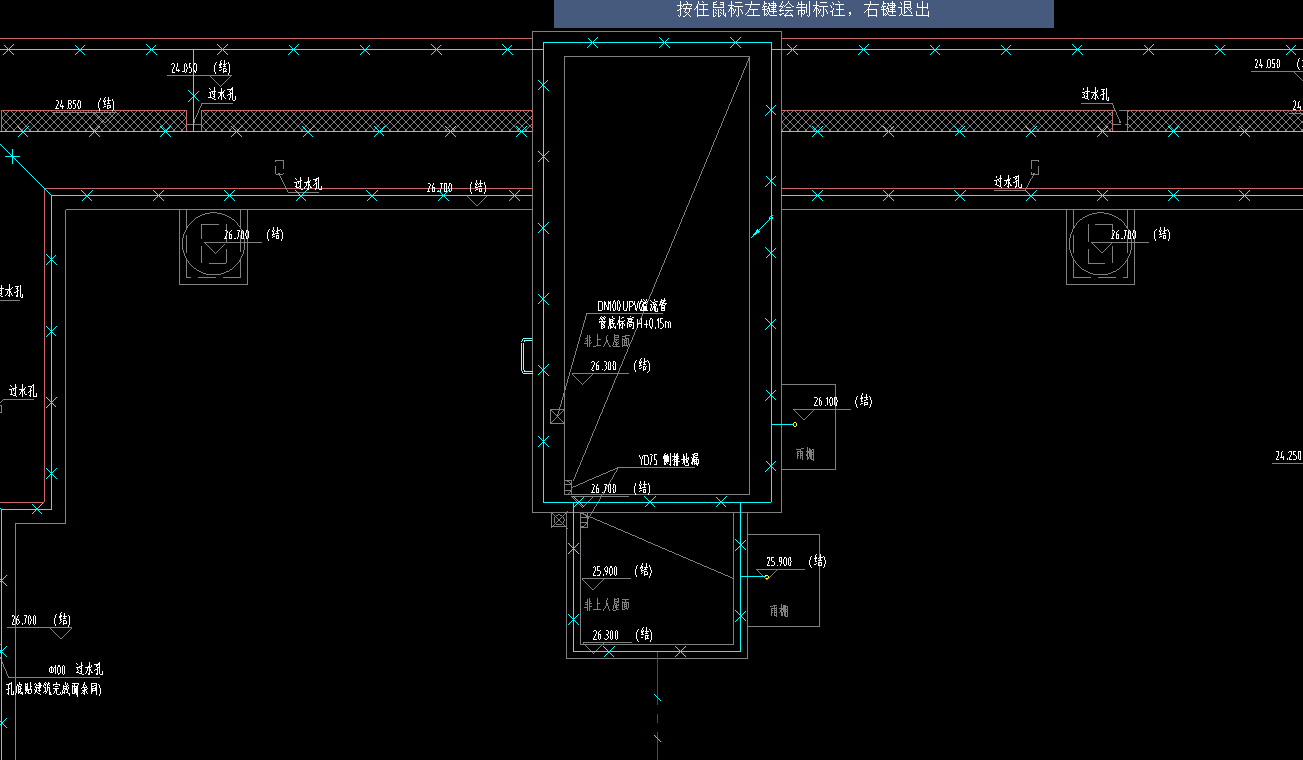
Task: Select the left roof drain circle symbol
Action: tap(213, 245)
